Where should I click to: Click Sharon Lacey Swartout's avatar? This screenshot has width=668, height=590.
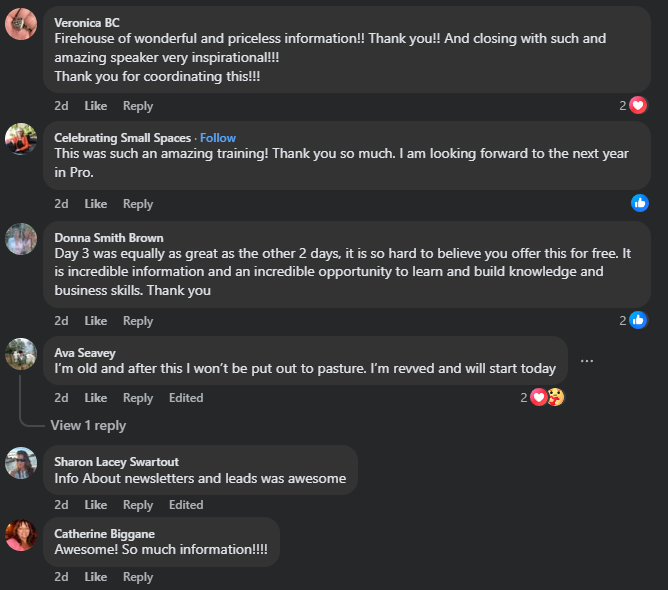(22, 463)
